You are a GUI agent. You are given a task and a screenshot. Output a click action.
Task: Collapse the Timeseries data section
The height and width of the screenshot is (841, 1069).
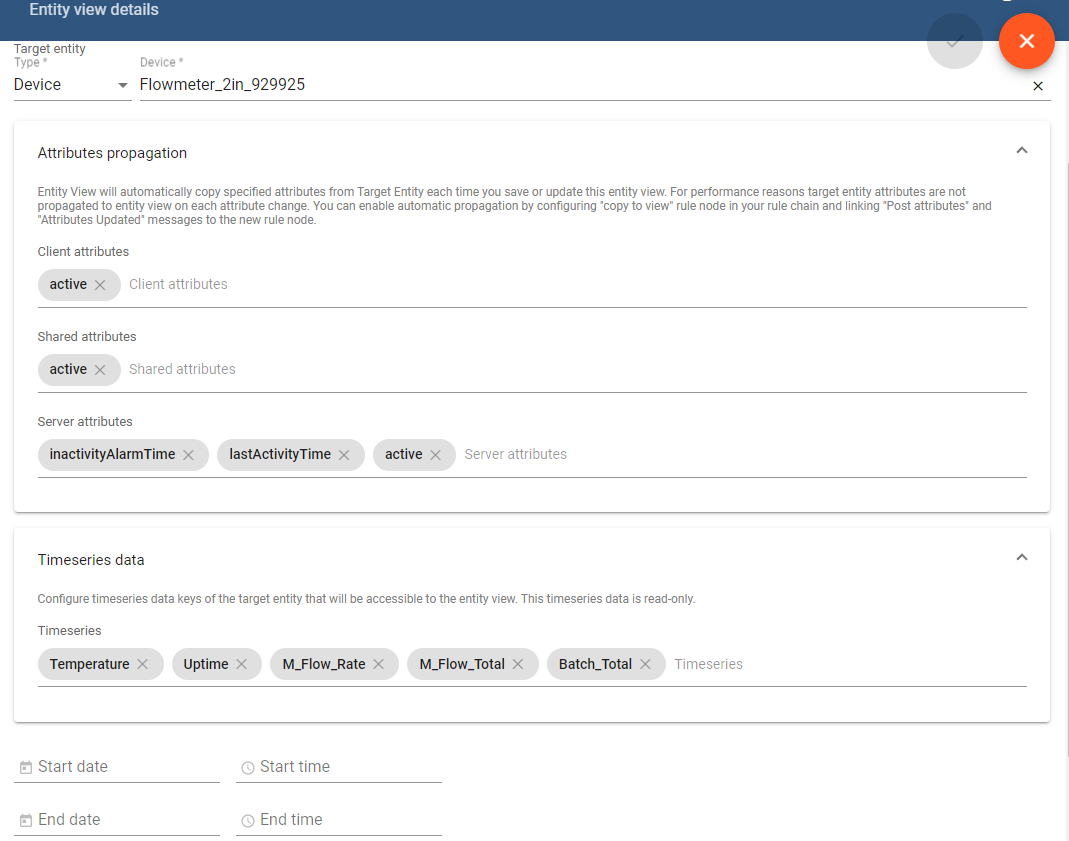coord(1021,556)
